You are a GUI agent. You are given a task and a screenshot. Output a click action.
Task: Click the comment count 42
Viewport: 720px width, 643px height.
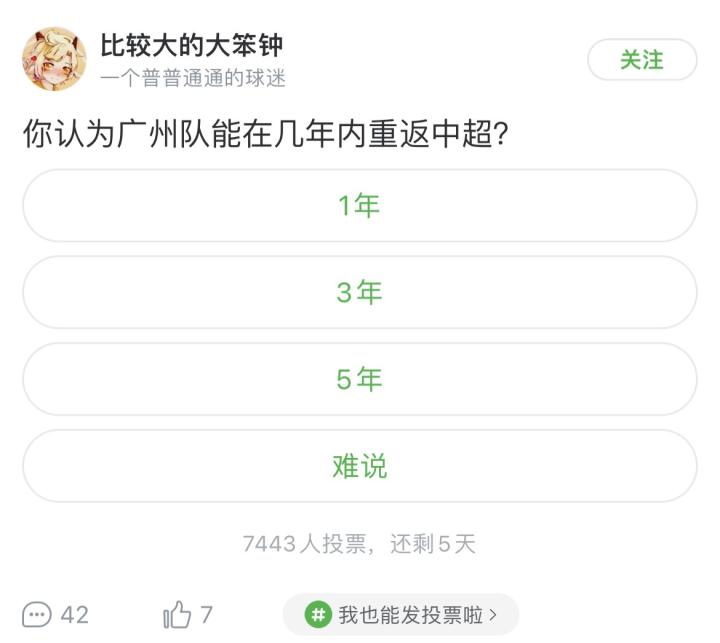point(75,614)
